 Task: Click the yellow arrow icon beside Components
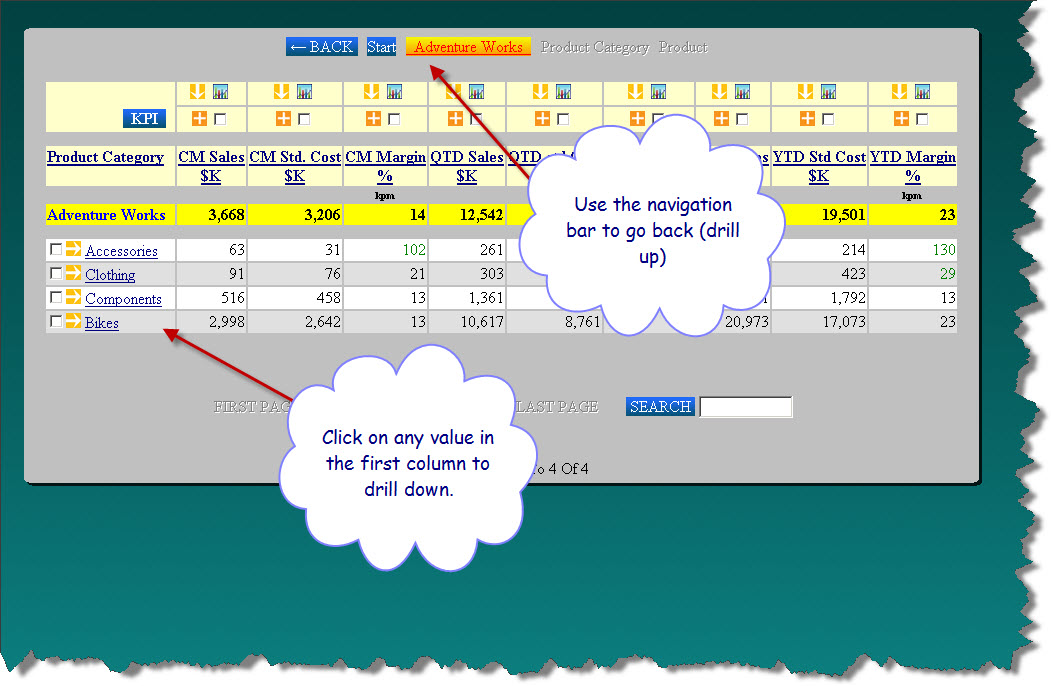tap(73, 297)
